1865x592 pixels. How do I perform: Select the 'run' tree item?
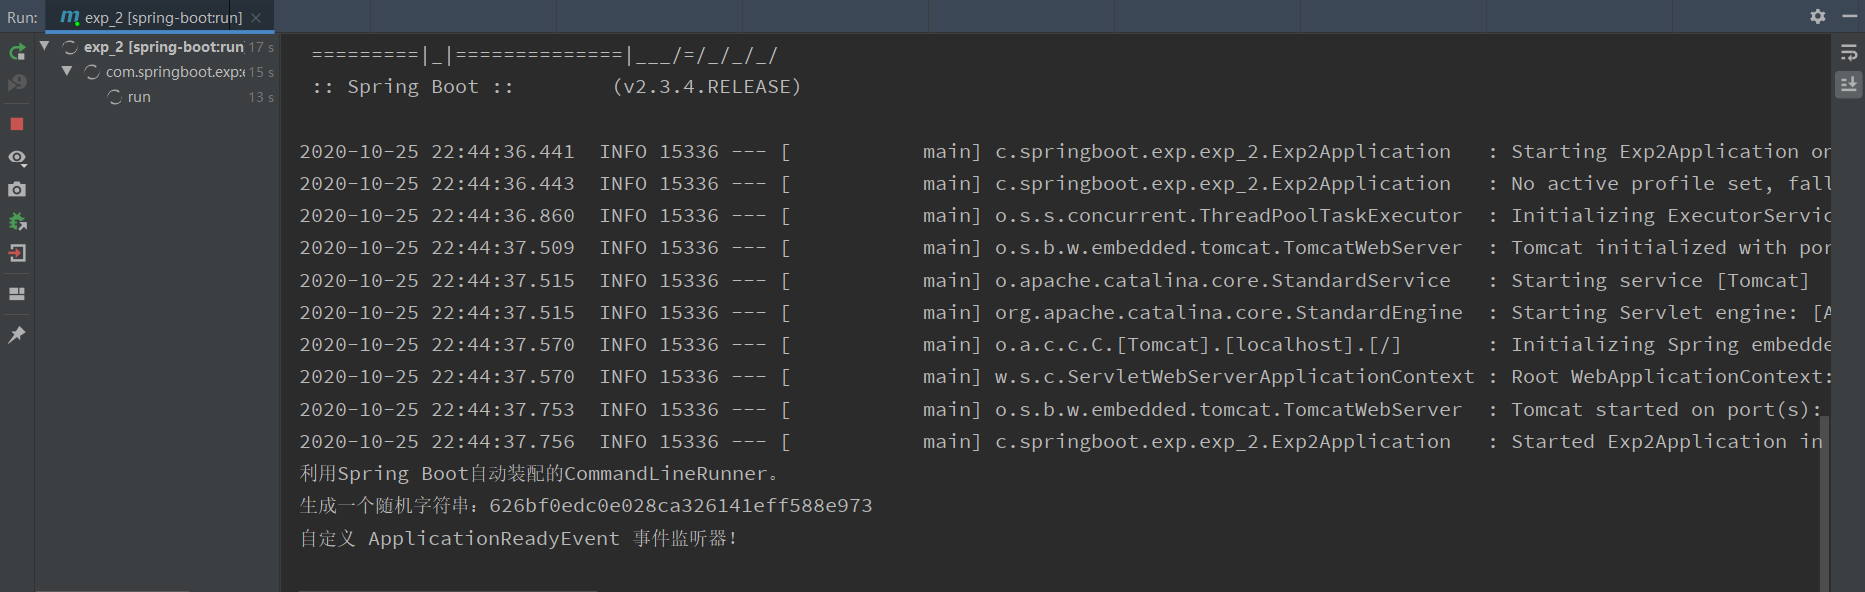pyautogui.click(x=139, y=97)
